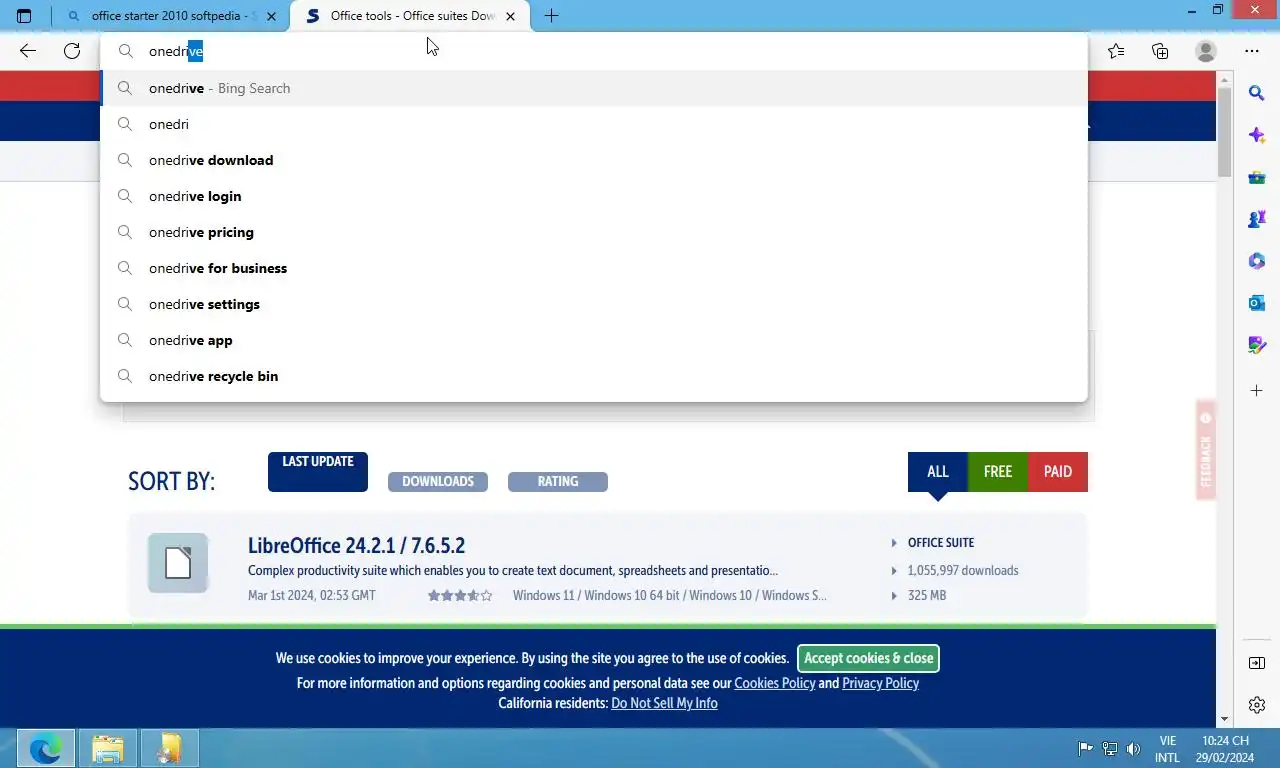
Task: Open the profile avatar icon
Action: [1206, 51]
